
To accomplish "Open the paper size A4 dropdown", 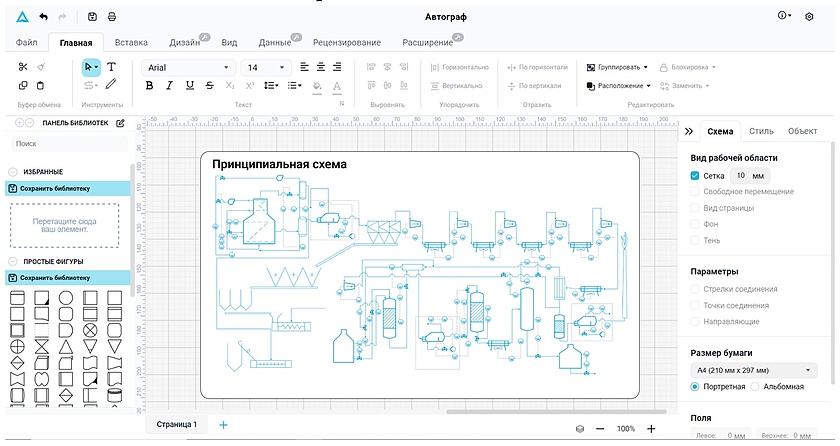I will coord(753,370).
